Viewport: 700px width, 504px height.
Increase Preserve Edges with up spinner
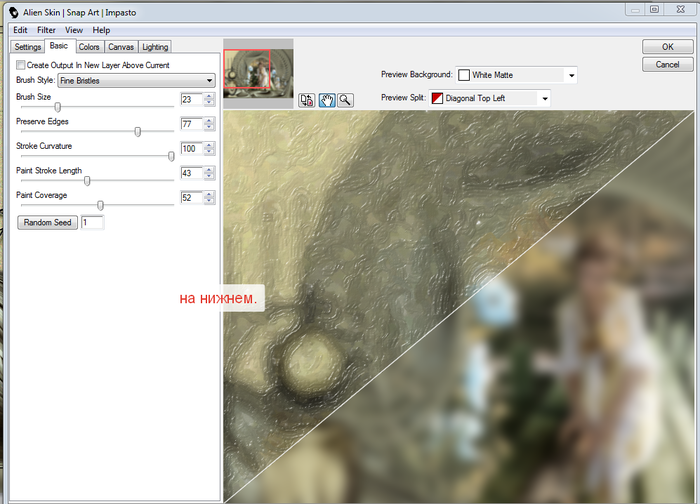pos(209,121)
